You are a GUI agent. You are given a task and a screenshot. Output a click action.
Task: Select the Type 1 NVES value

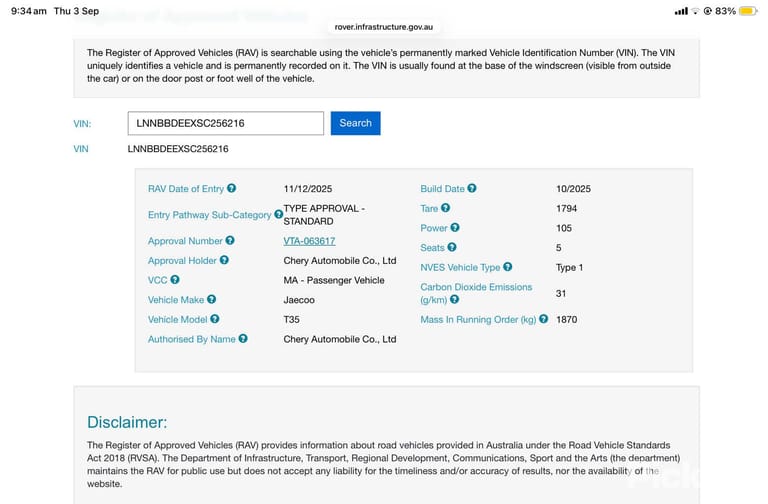(x=570, y=267)
